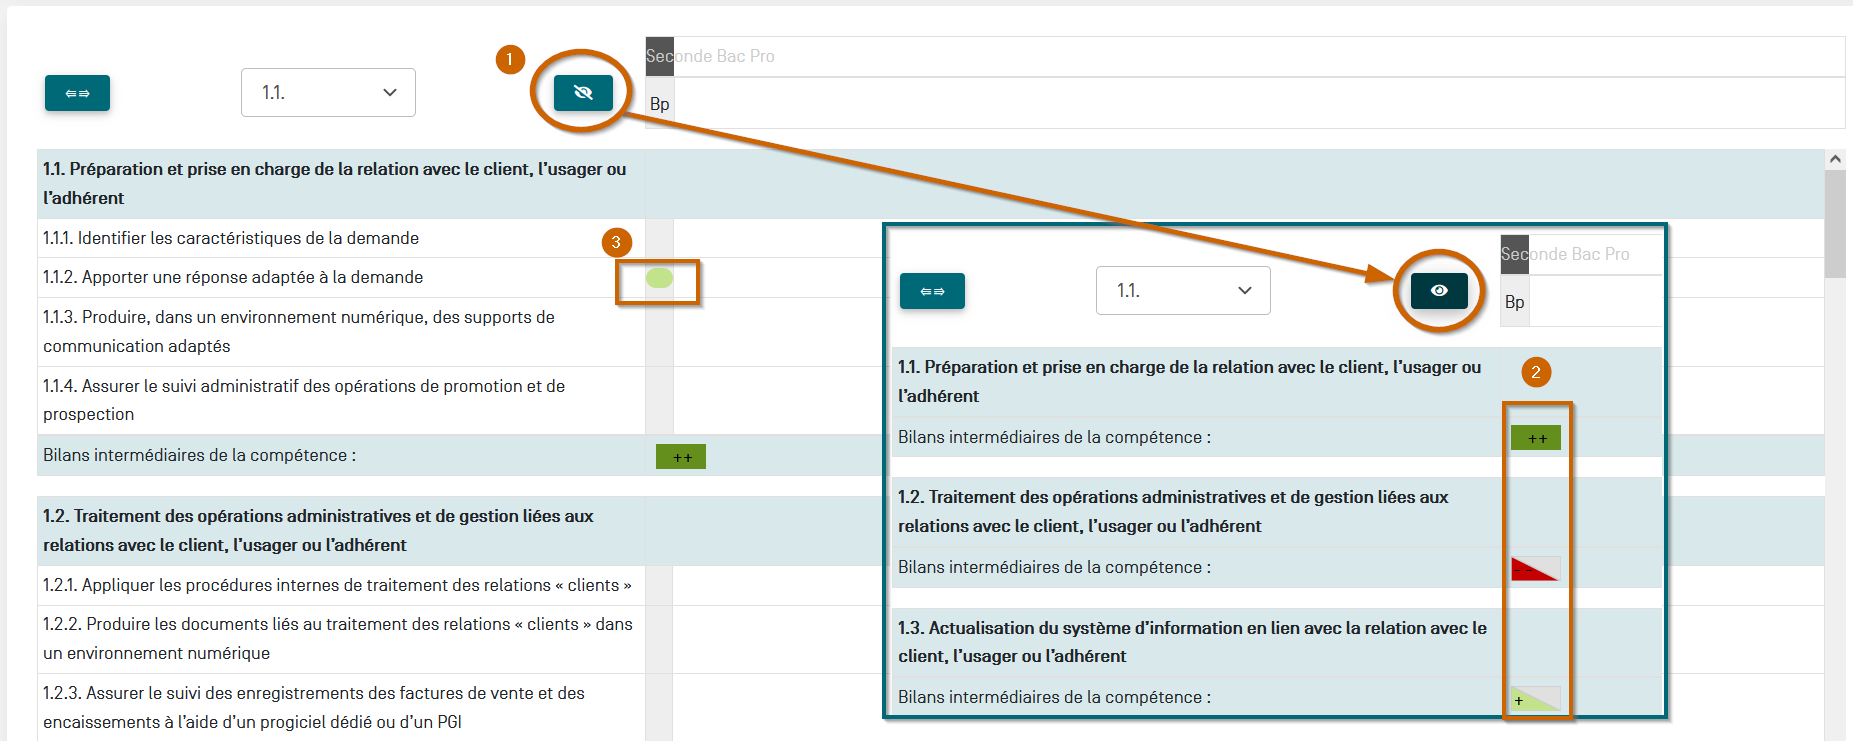
Task: Click the orange numbered marker 3
Action: pyautogui.click(x=616, y=242)
